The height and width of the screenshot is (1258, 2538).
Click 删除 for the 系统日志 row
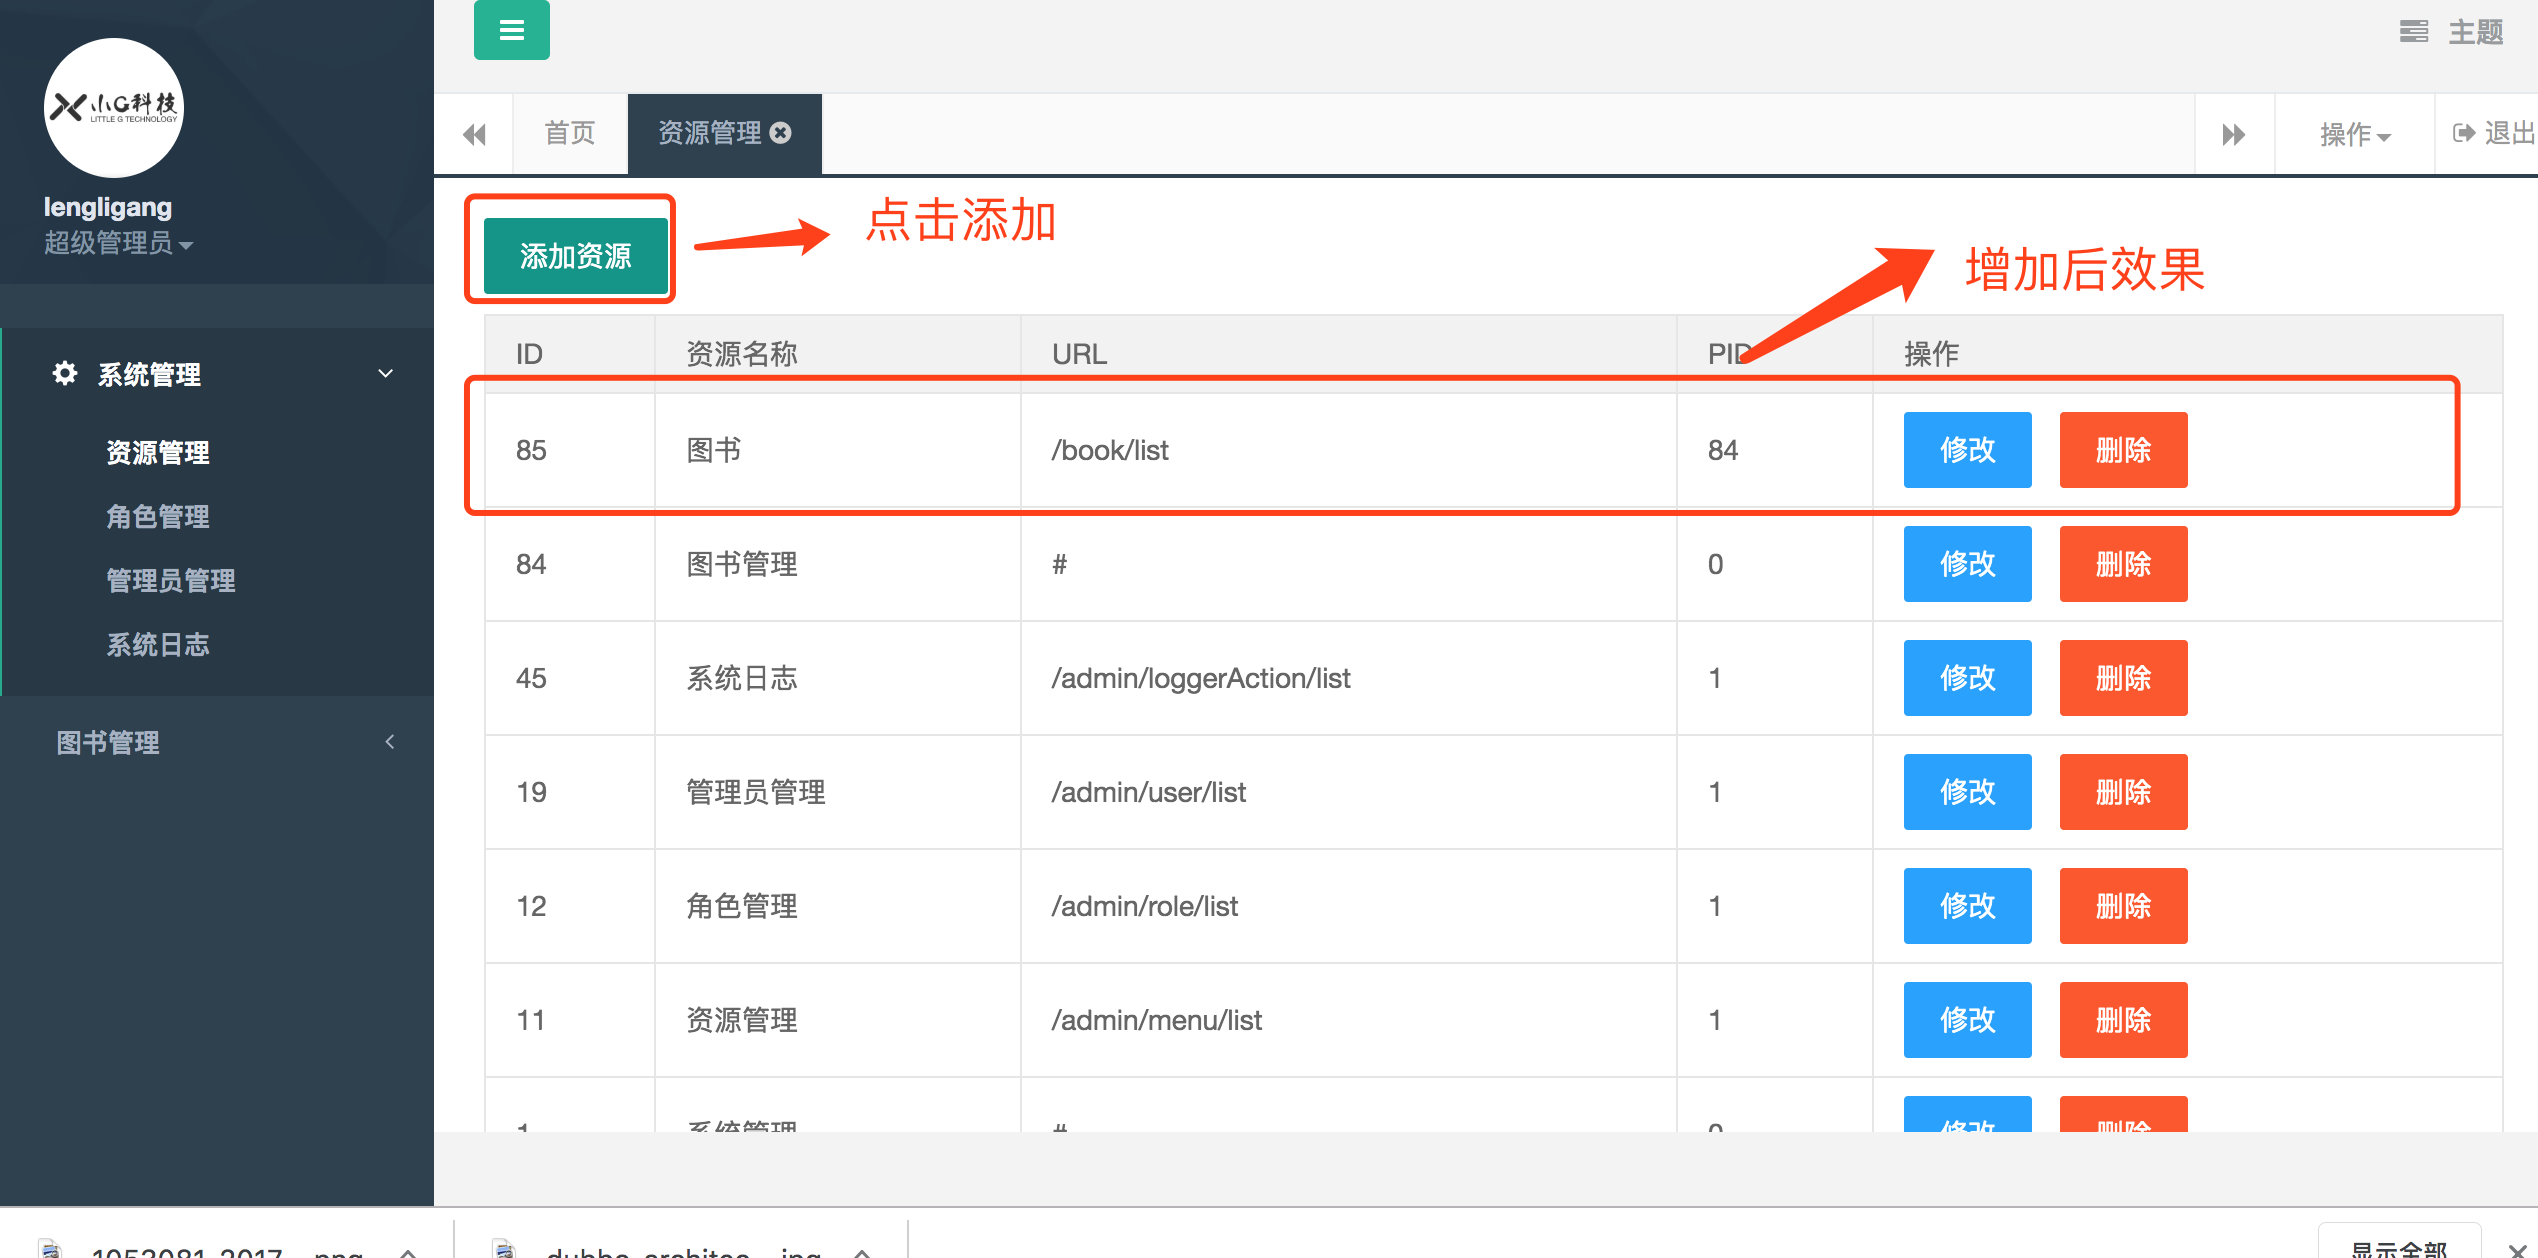click(x=2122, y=678)
